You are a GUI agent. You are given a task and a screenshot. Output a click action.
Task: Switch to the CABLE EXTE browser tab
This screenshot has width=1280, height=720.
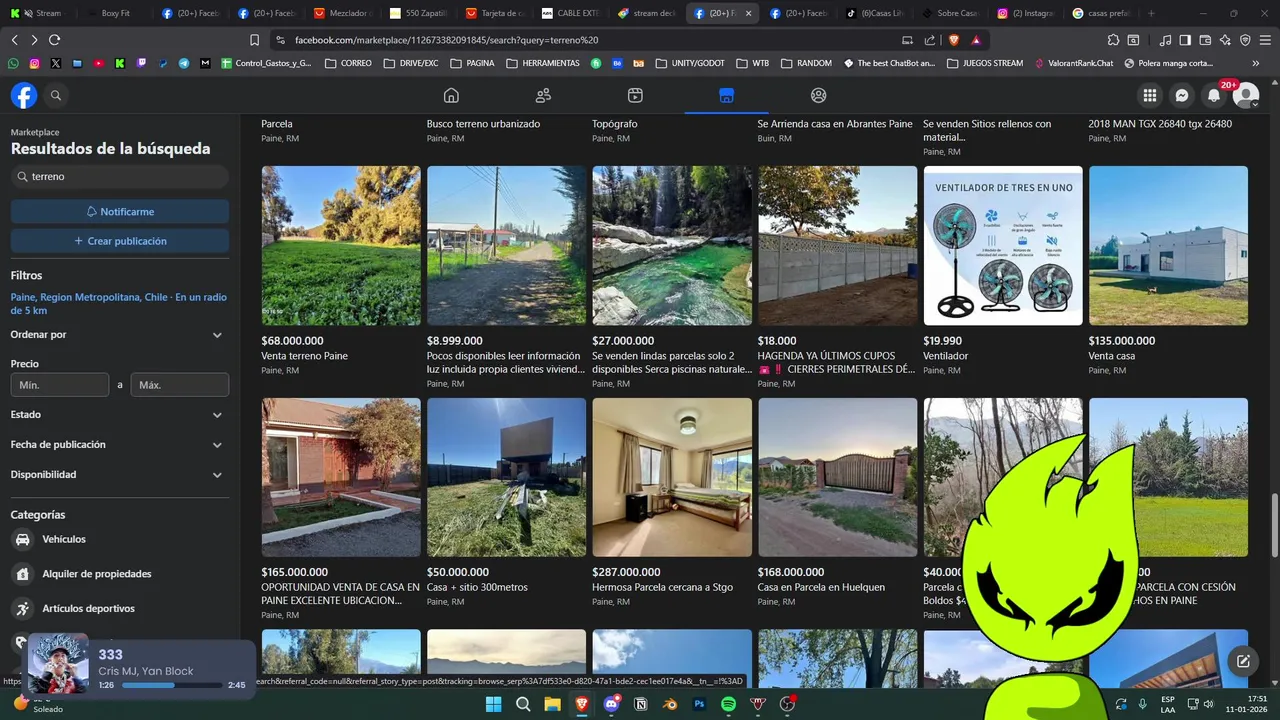click(x=572, y=13)
